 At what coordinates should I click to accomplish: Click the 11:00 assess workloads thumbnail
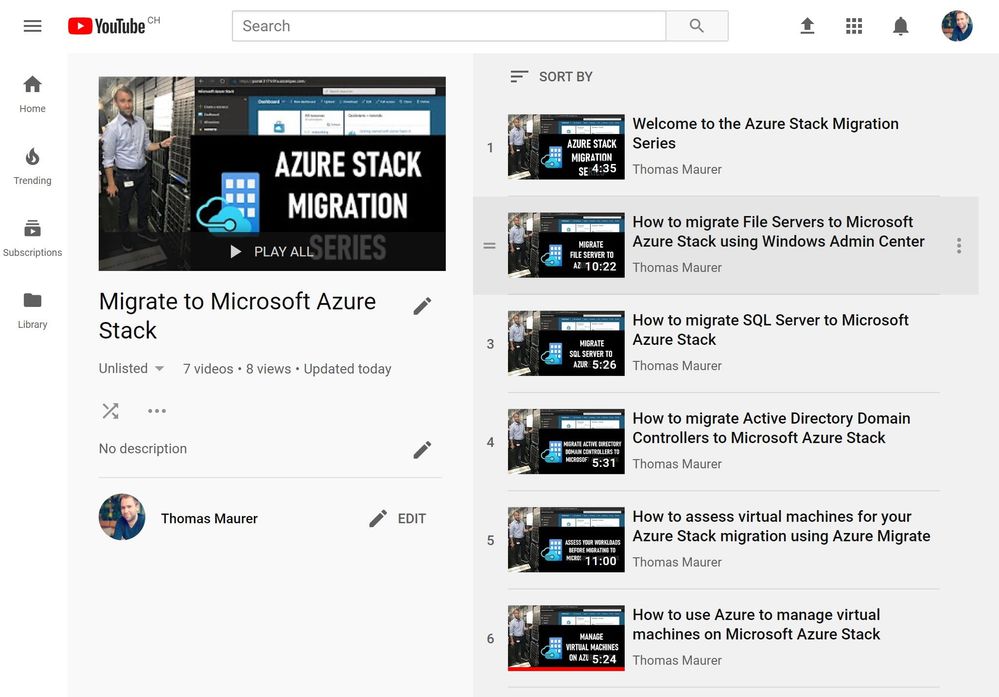point(566,539)
